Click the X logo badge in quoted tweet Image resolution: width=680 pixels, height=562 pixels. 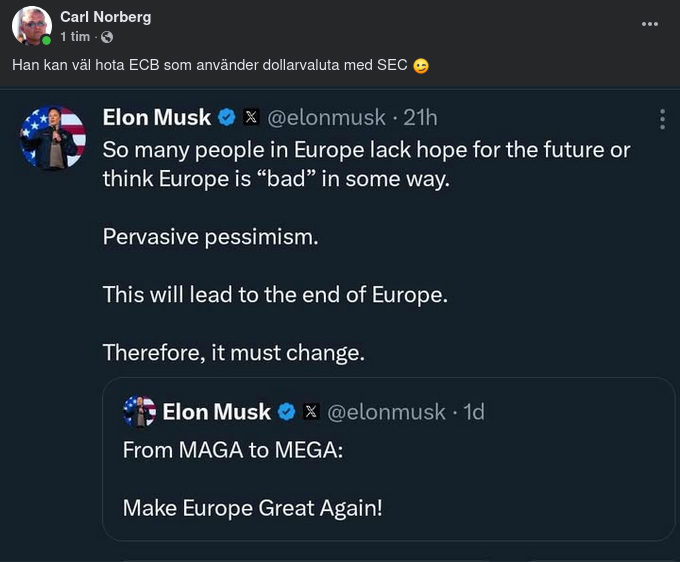tap(310, 412)
